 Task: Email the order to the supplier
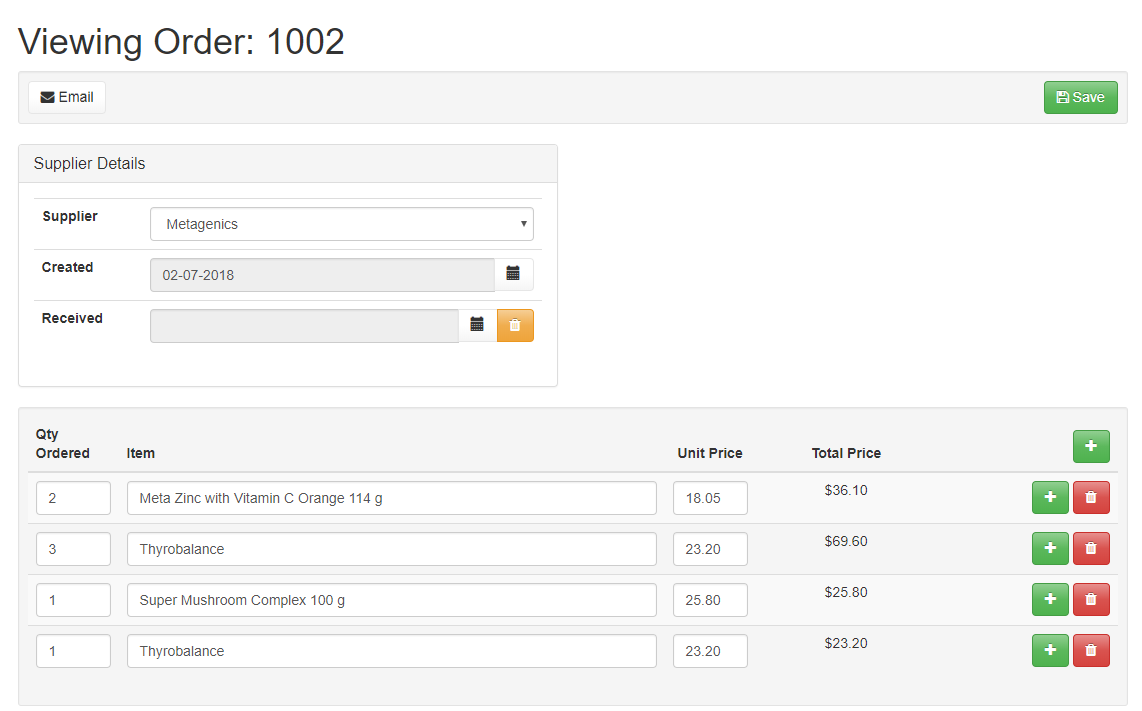tap(66, 97)
